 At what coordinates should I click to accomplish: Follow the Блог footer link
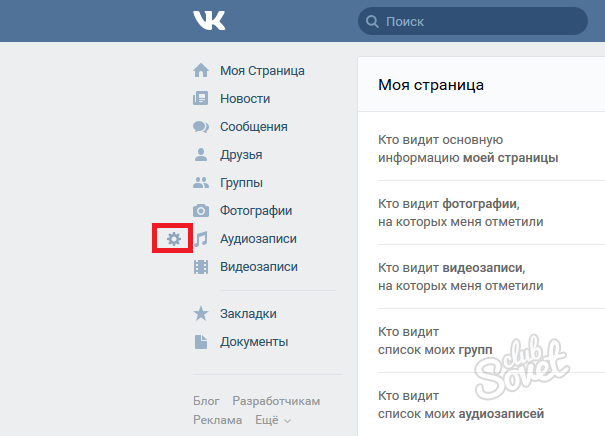[206, 401]
